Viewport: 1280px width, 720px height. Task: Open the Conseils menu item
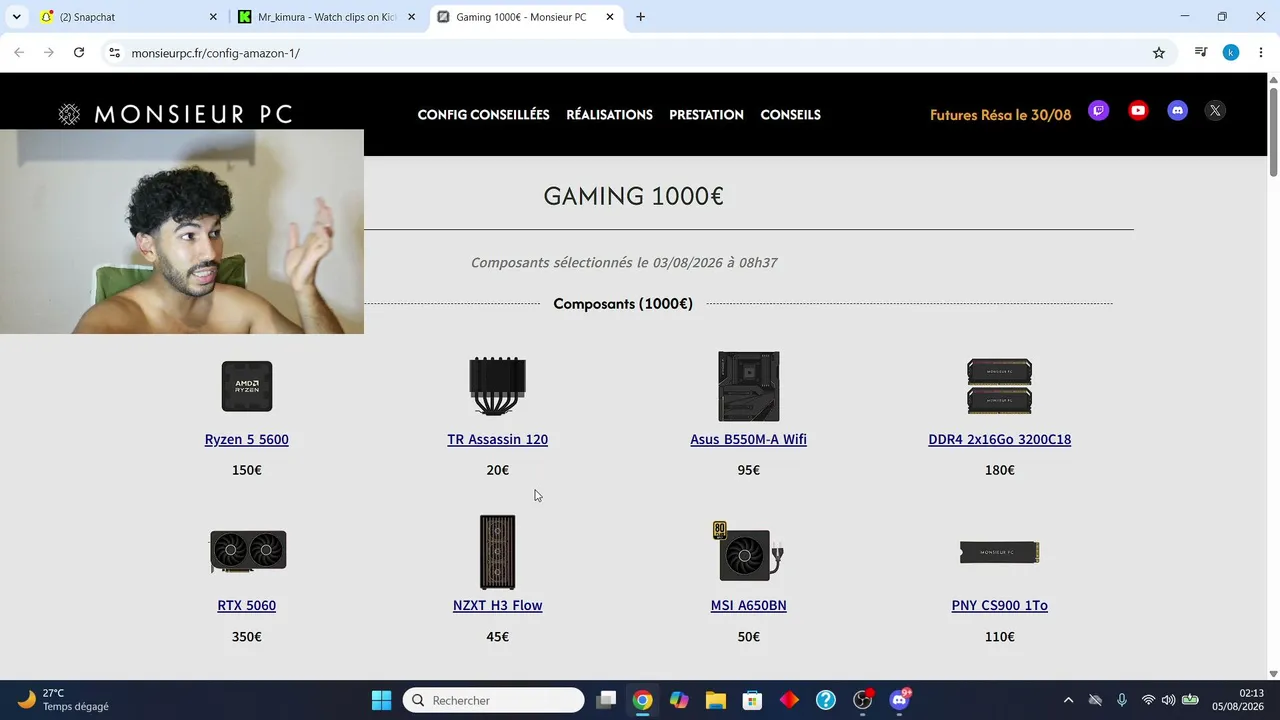pos(791,115)
